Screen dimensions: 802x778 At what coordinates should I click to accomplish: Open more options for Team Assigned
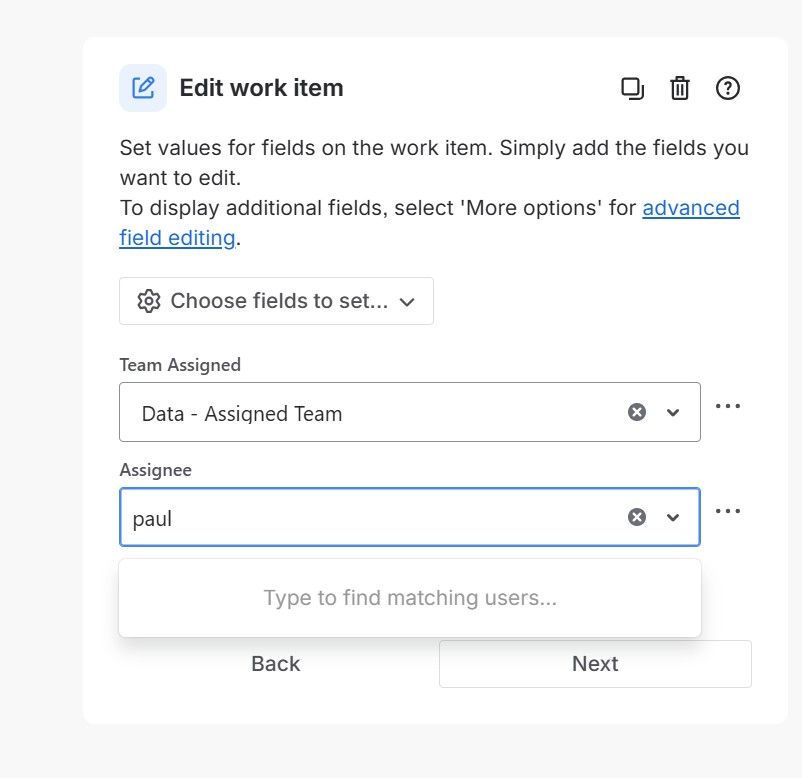click(728, 406)
